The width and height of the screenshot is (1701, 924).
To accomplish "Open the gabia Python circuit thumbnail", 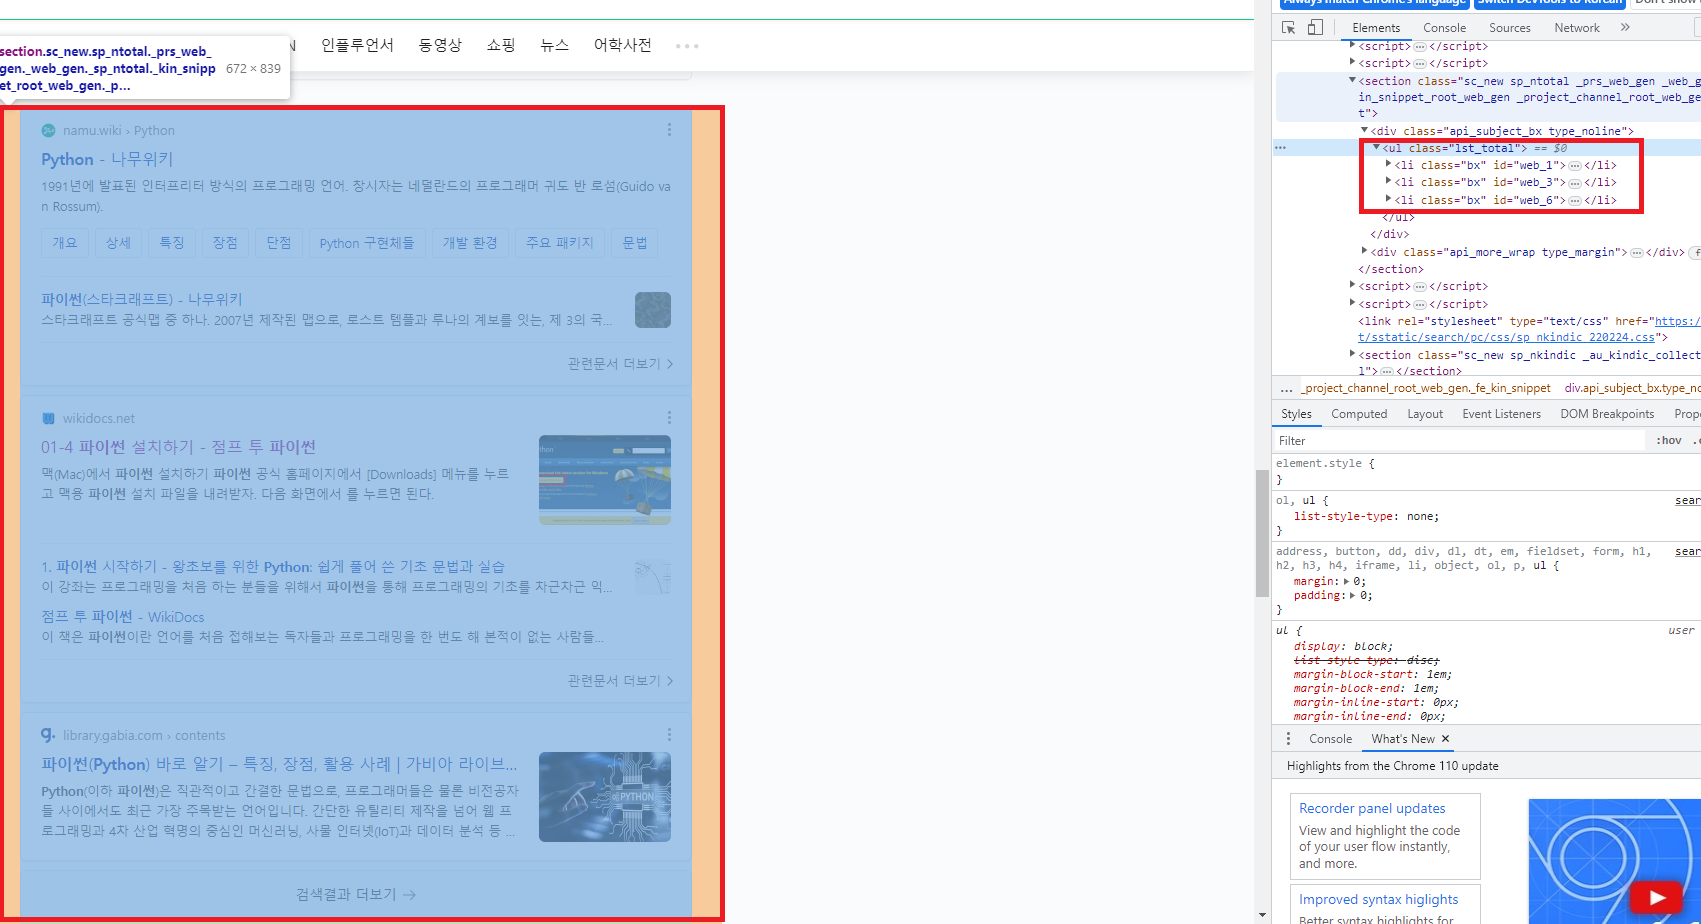I will pos(605,797).
